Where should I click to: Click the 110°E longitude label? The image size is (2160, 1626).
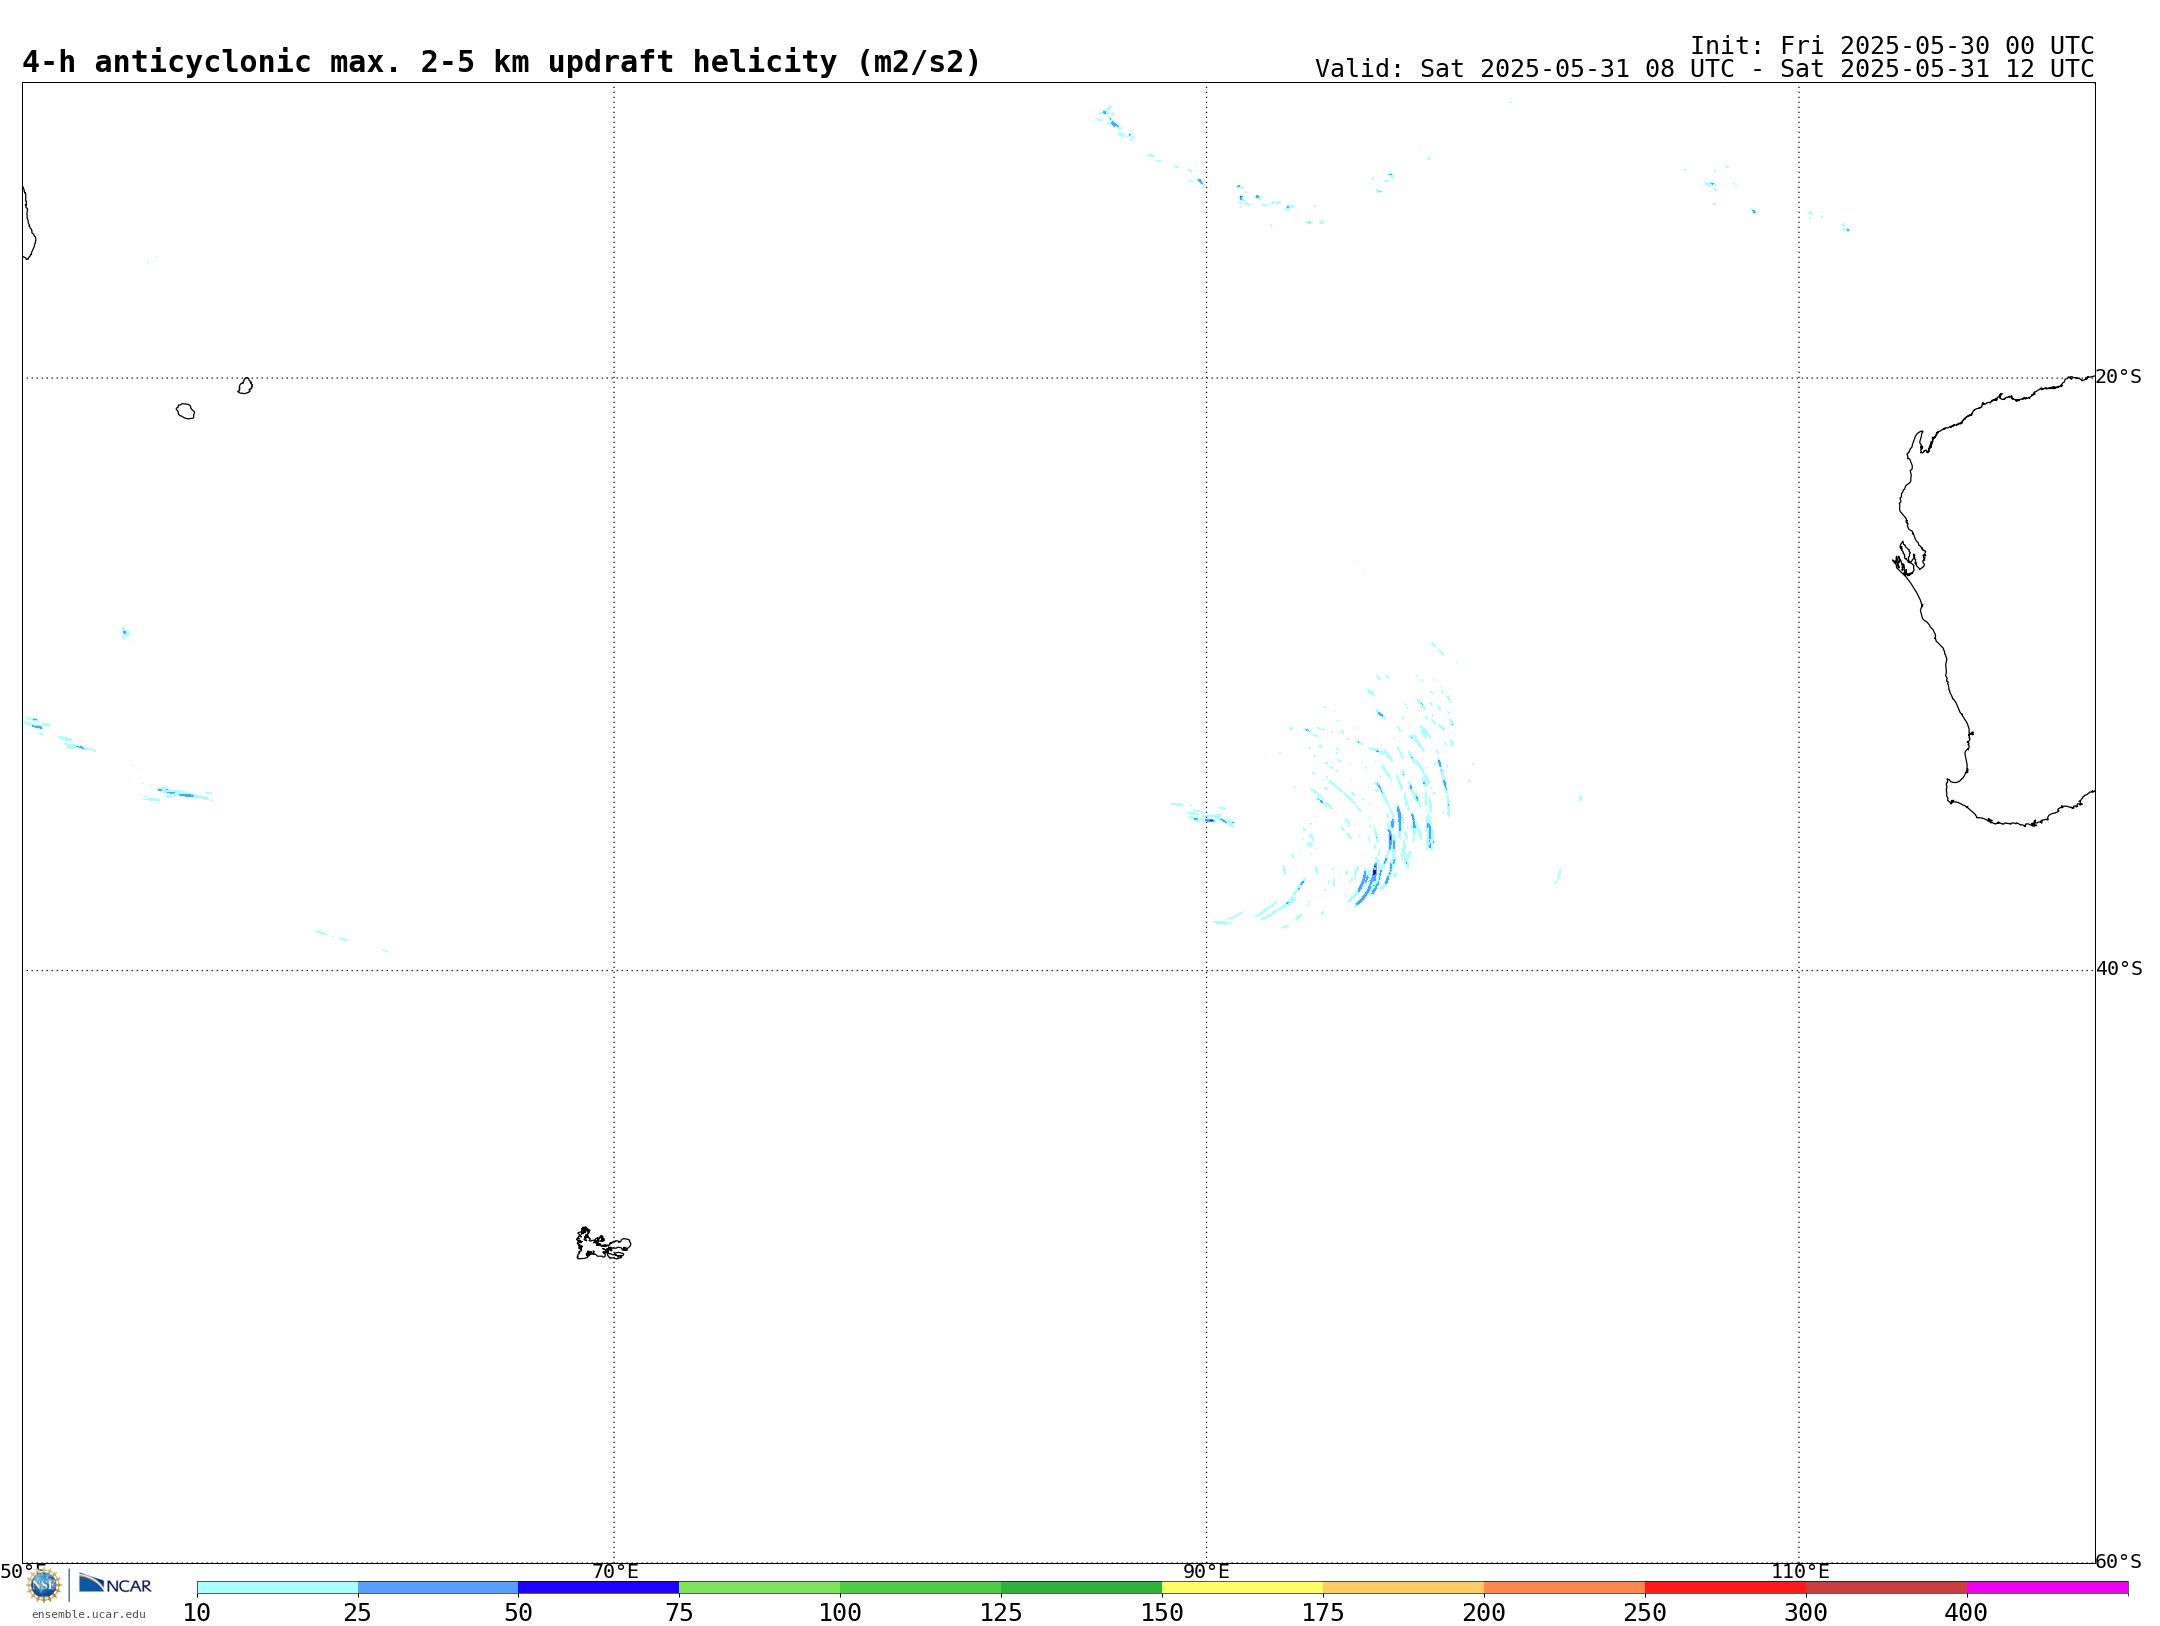[1800, 1571]
